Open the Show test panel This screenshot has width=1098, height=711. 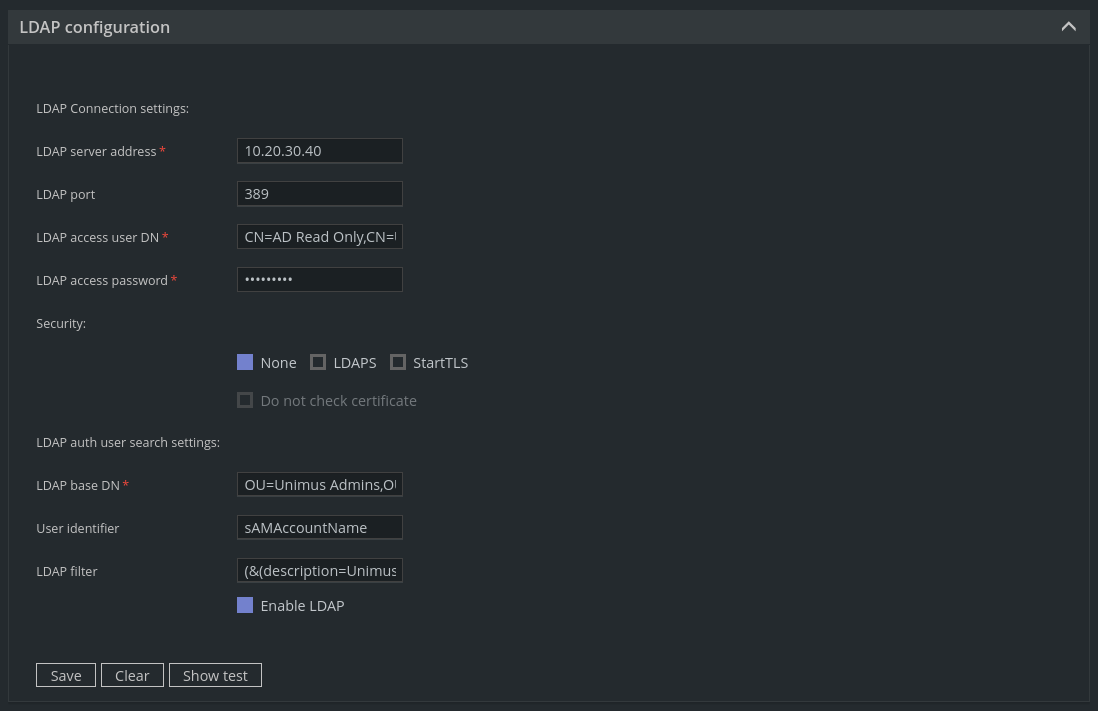click(x=215, y=675)
